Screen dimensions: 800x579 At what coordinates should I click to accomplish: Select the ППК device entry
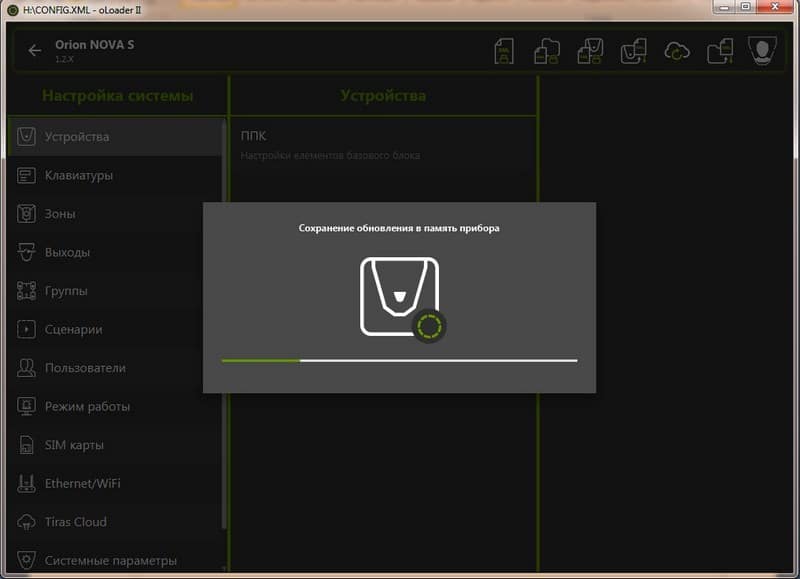pyautogui.click(x=383, y=145)
